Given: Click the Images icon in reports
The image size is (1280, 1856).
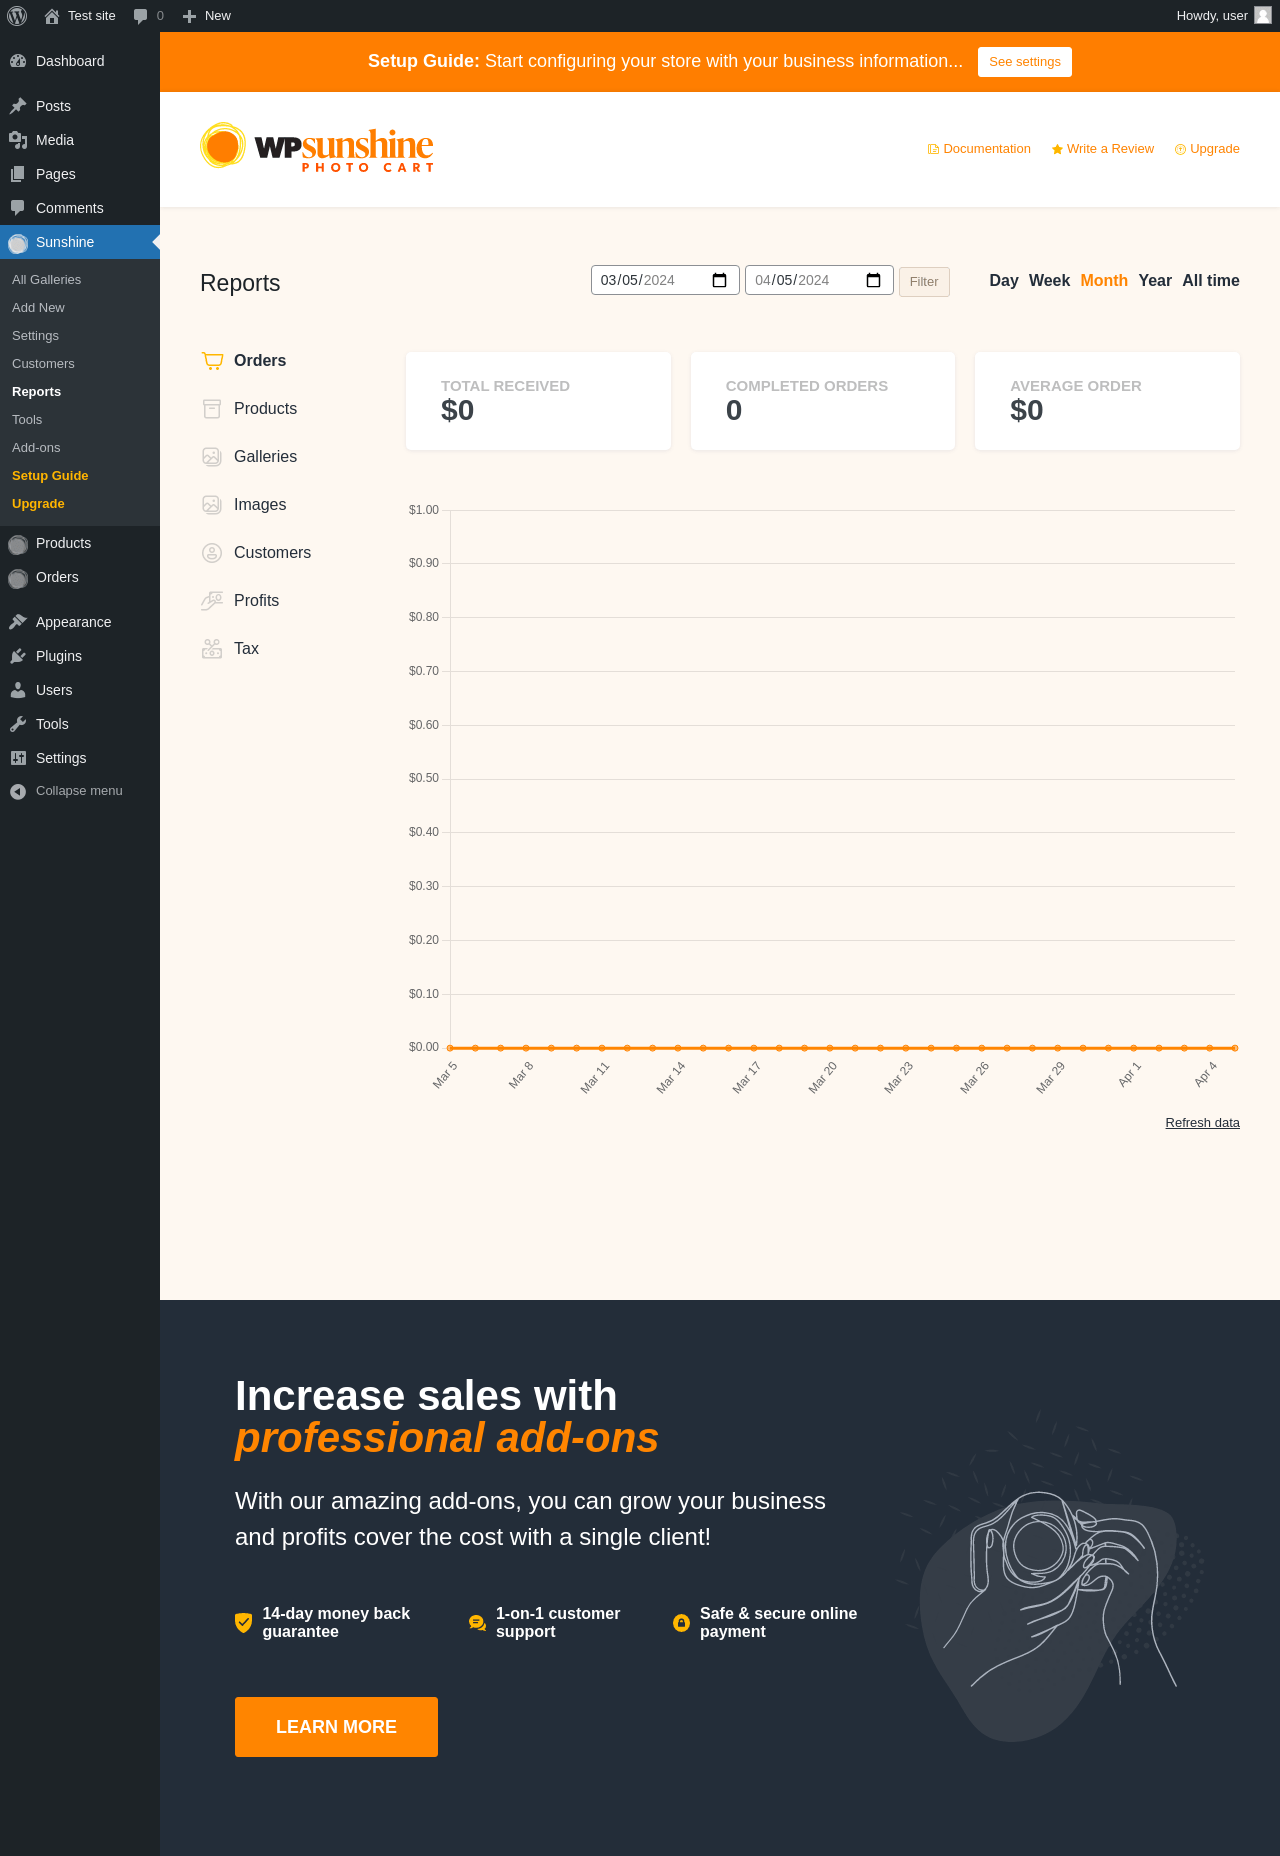Looking at the screenshot, I should coord(212,505).
